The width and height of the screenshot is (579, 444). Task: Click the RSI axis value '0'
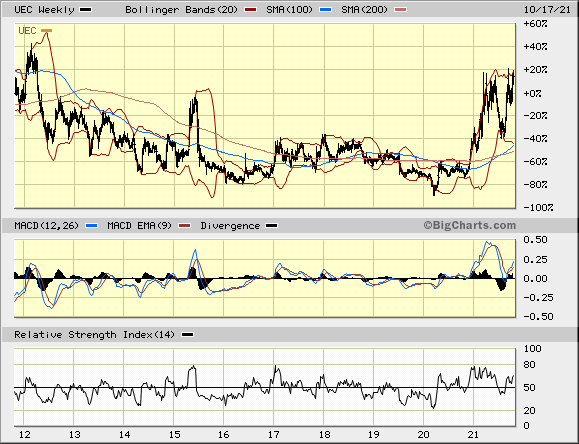[527, 426]
